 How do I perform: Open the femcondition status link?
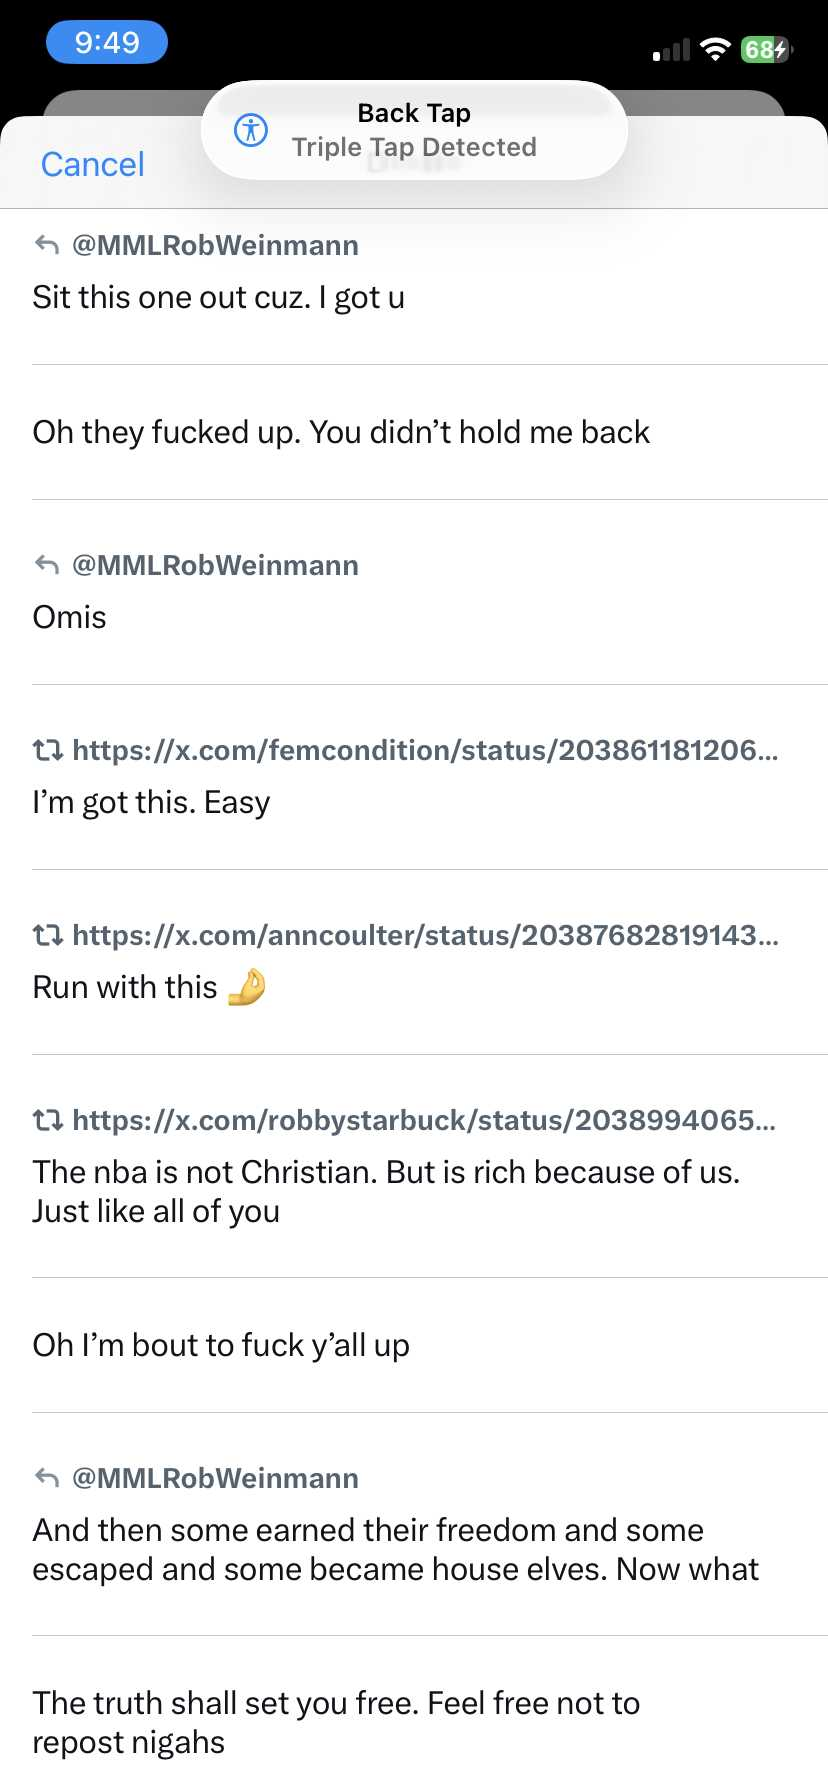pyautogui.click(x=424, y=750)
